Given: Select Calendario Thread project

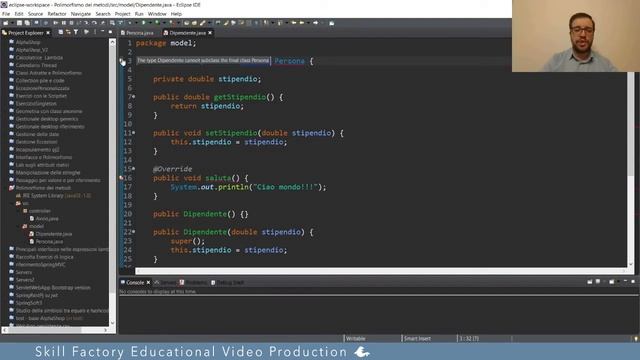Looking at the screenshot, I should tap(33, 65).
